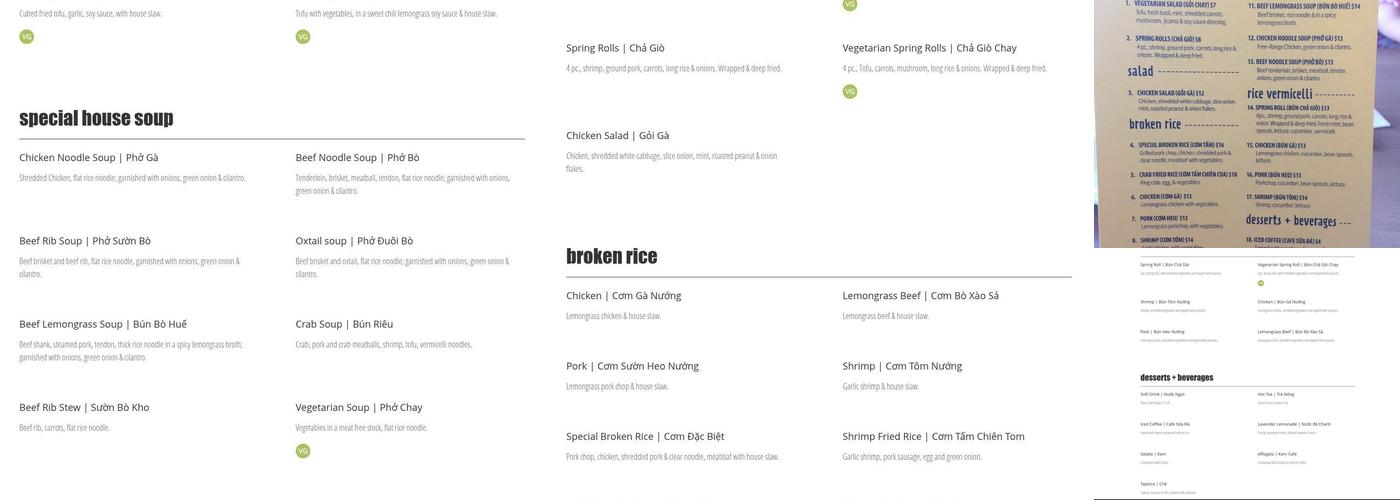Click Chicken Salad | Gỏi Gà title
Viewport: 1400px width, 500px height.
[x=617, y=136]
